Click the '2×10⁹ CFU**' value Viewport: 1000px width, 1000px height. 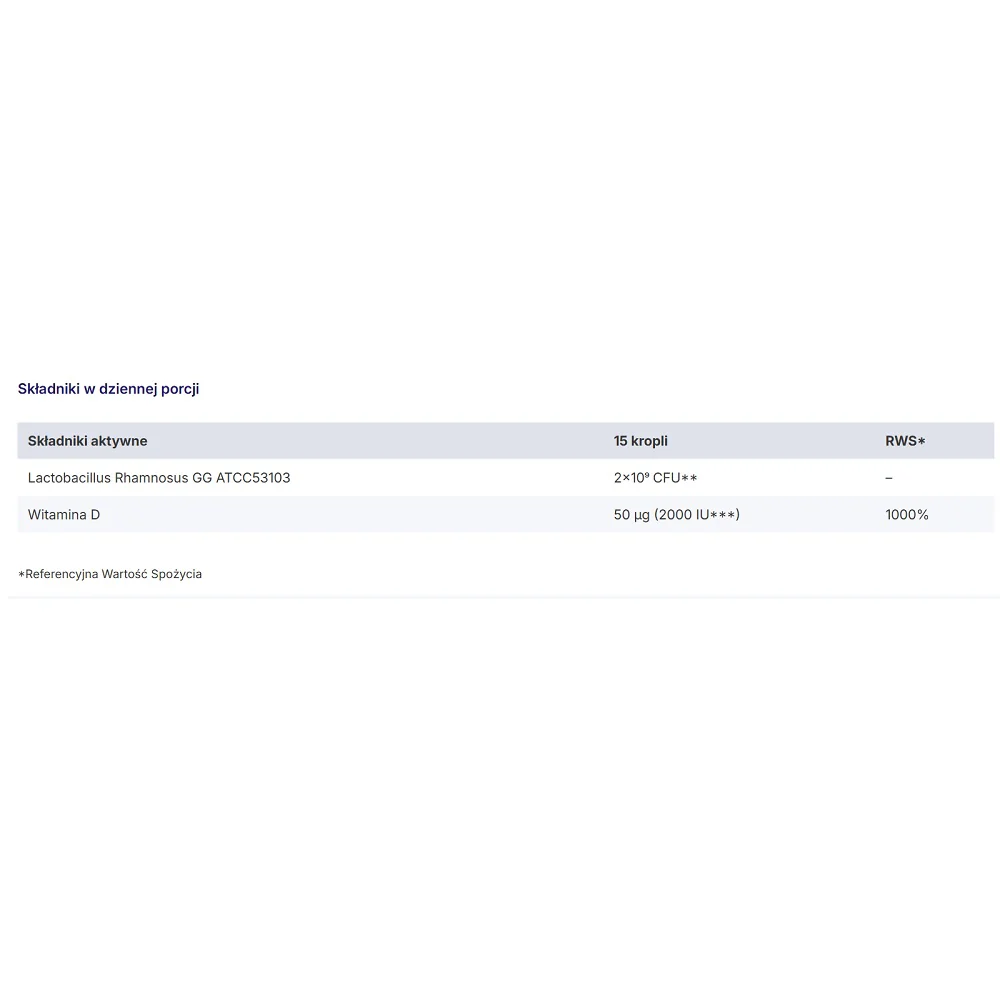coord(655,478)
